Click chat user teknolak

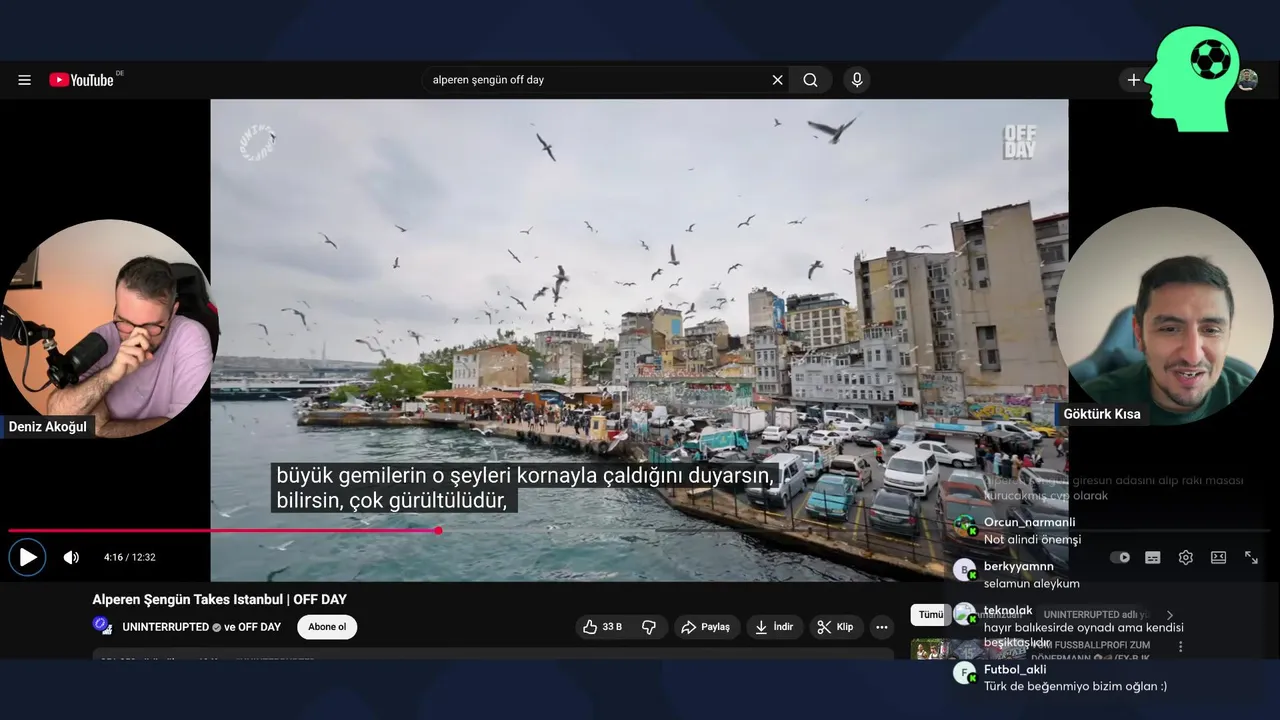tap(1008, 610)
